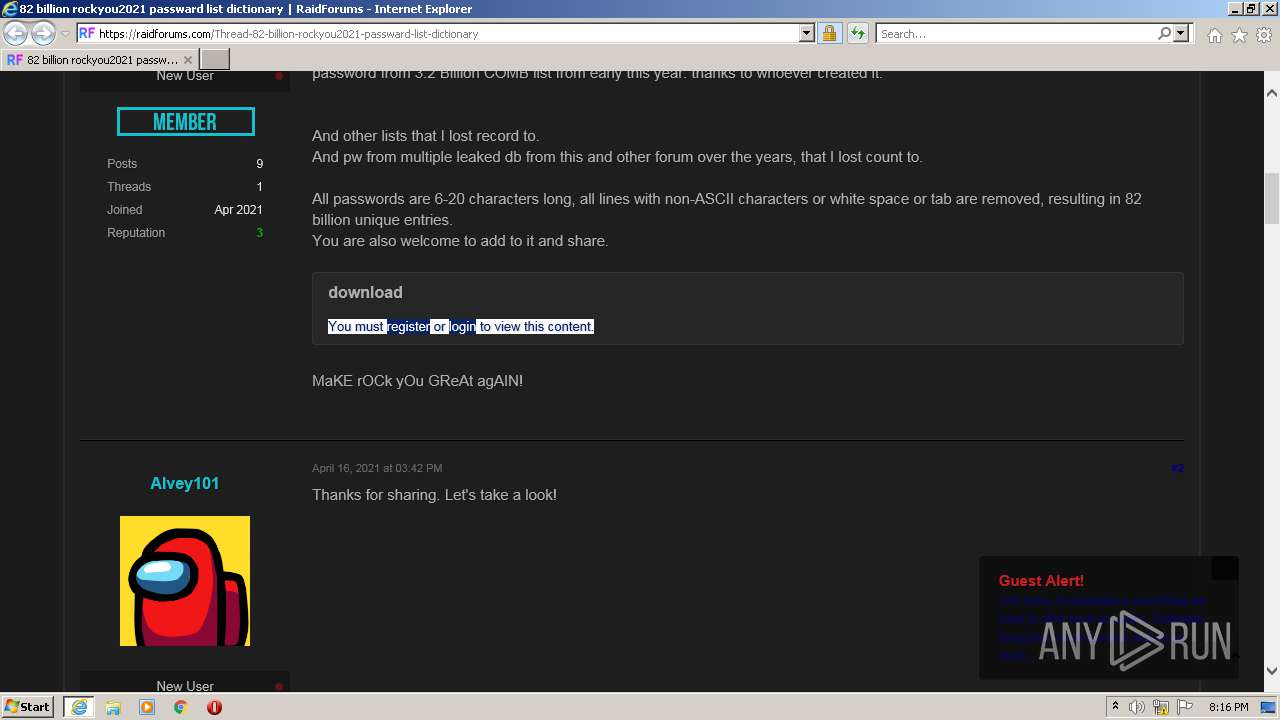Click the download heading text
The height and width of the screenshot is (720, 1280).
365,292
